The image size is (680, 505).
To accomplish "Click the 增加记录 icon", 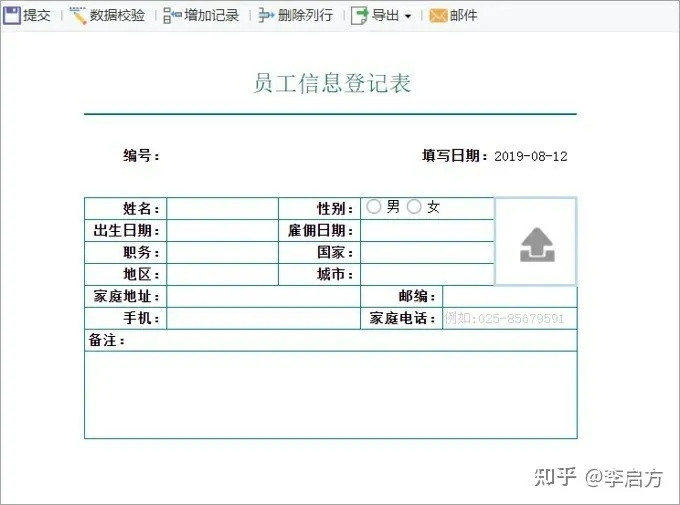I will 172,16.
